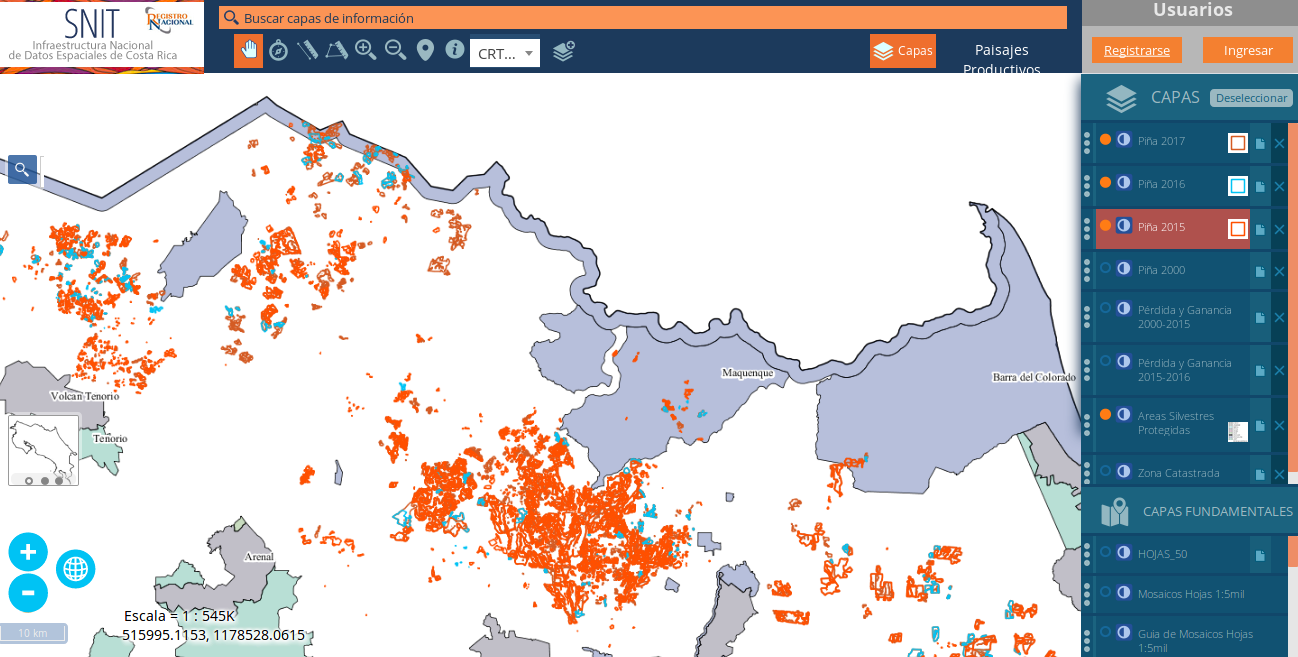The image size is (1298, 657).
Task: Open options dots for Piña 2016 layer
Action: click(1087, 184)
